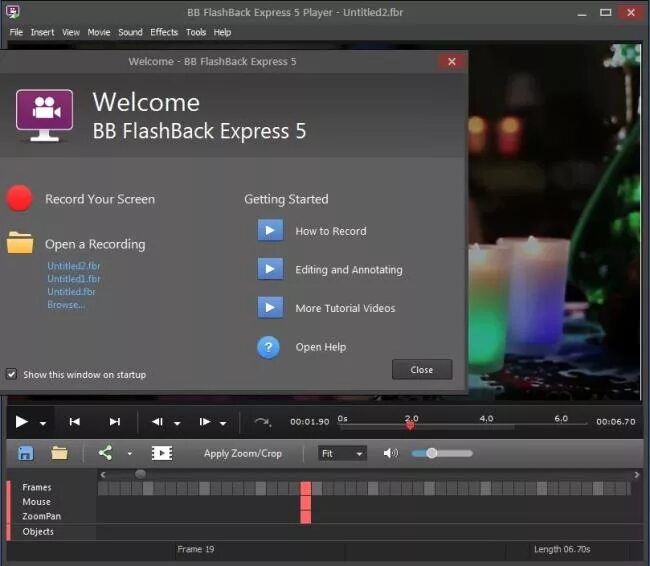The image size is (650, 566).
Task: Open the Sound menu
Action: (x=130, y=32)
